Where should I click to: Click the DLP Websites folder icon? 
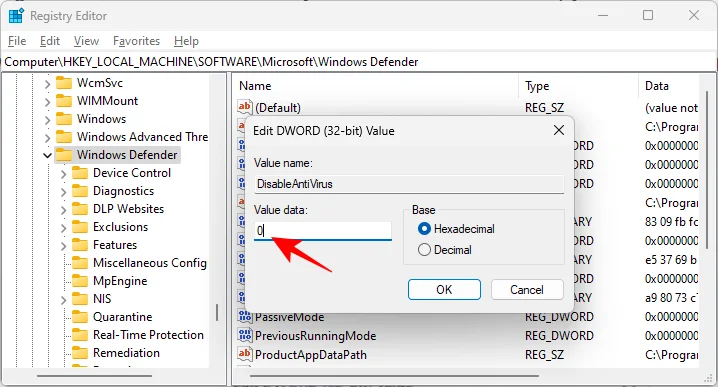80,209
